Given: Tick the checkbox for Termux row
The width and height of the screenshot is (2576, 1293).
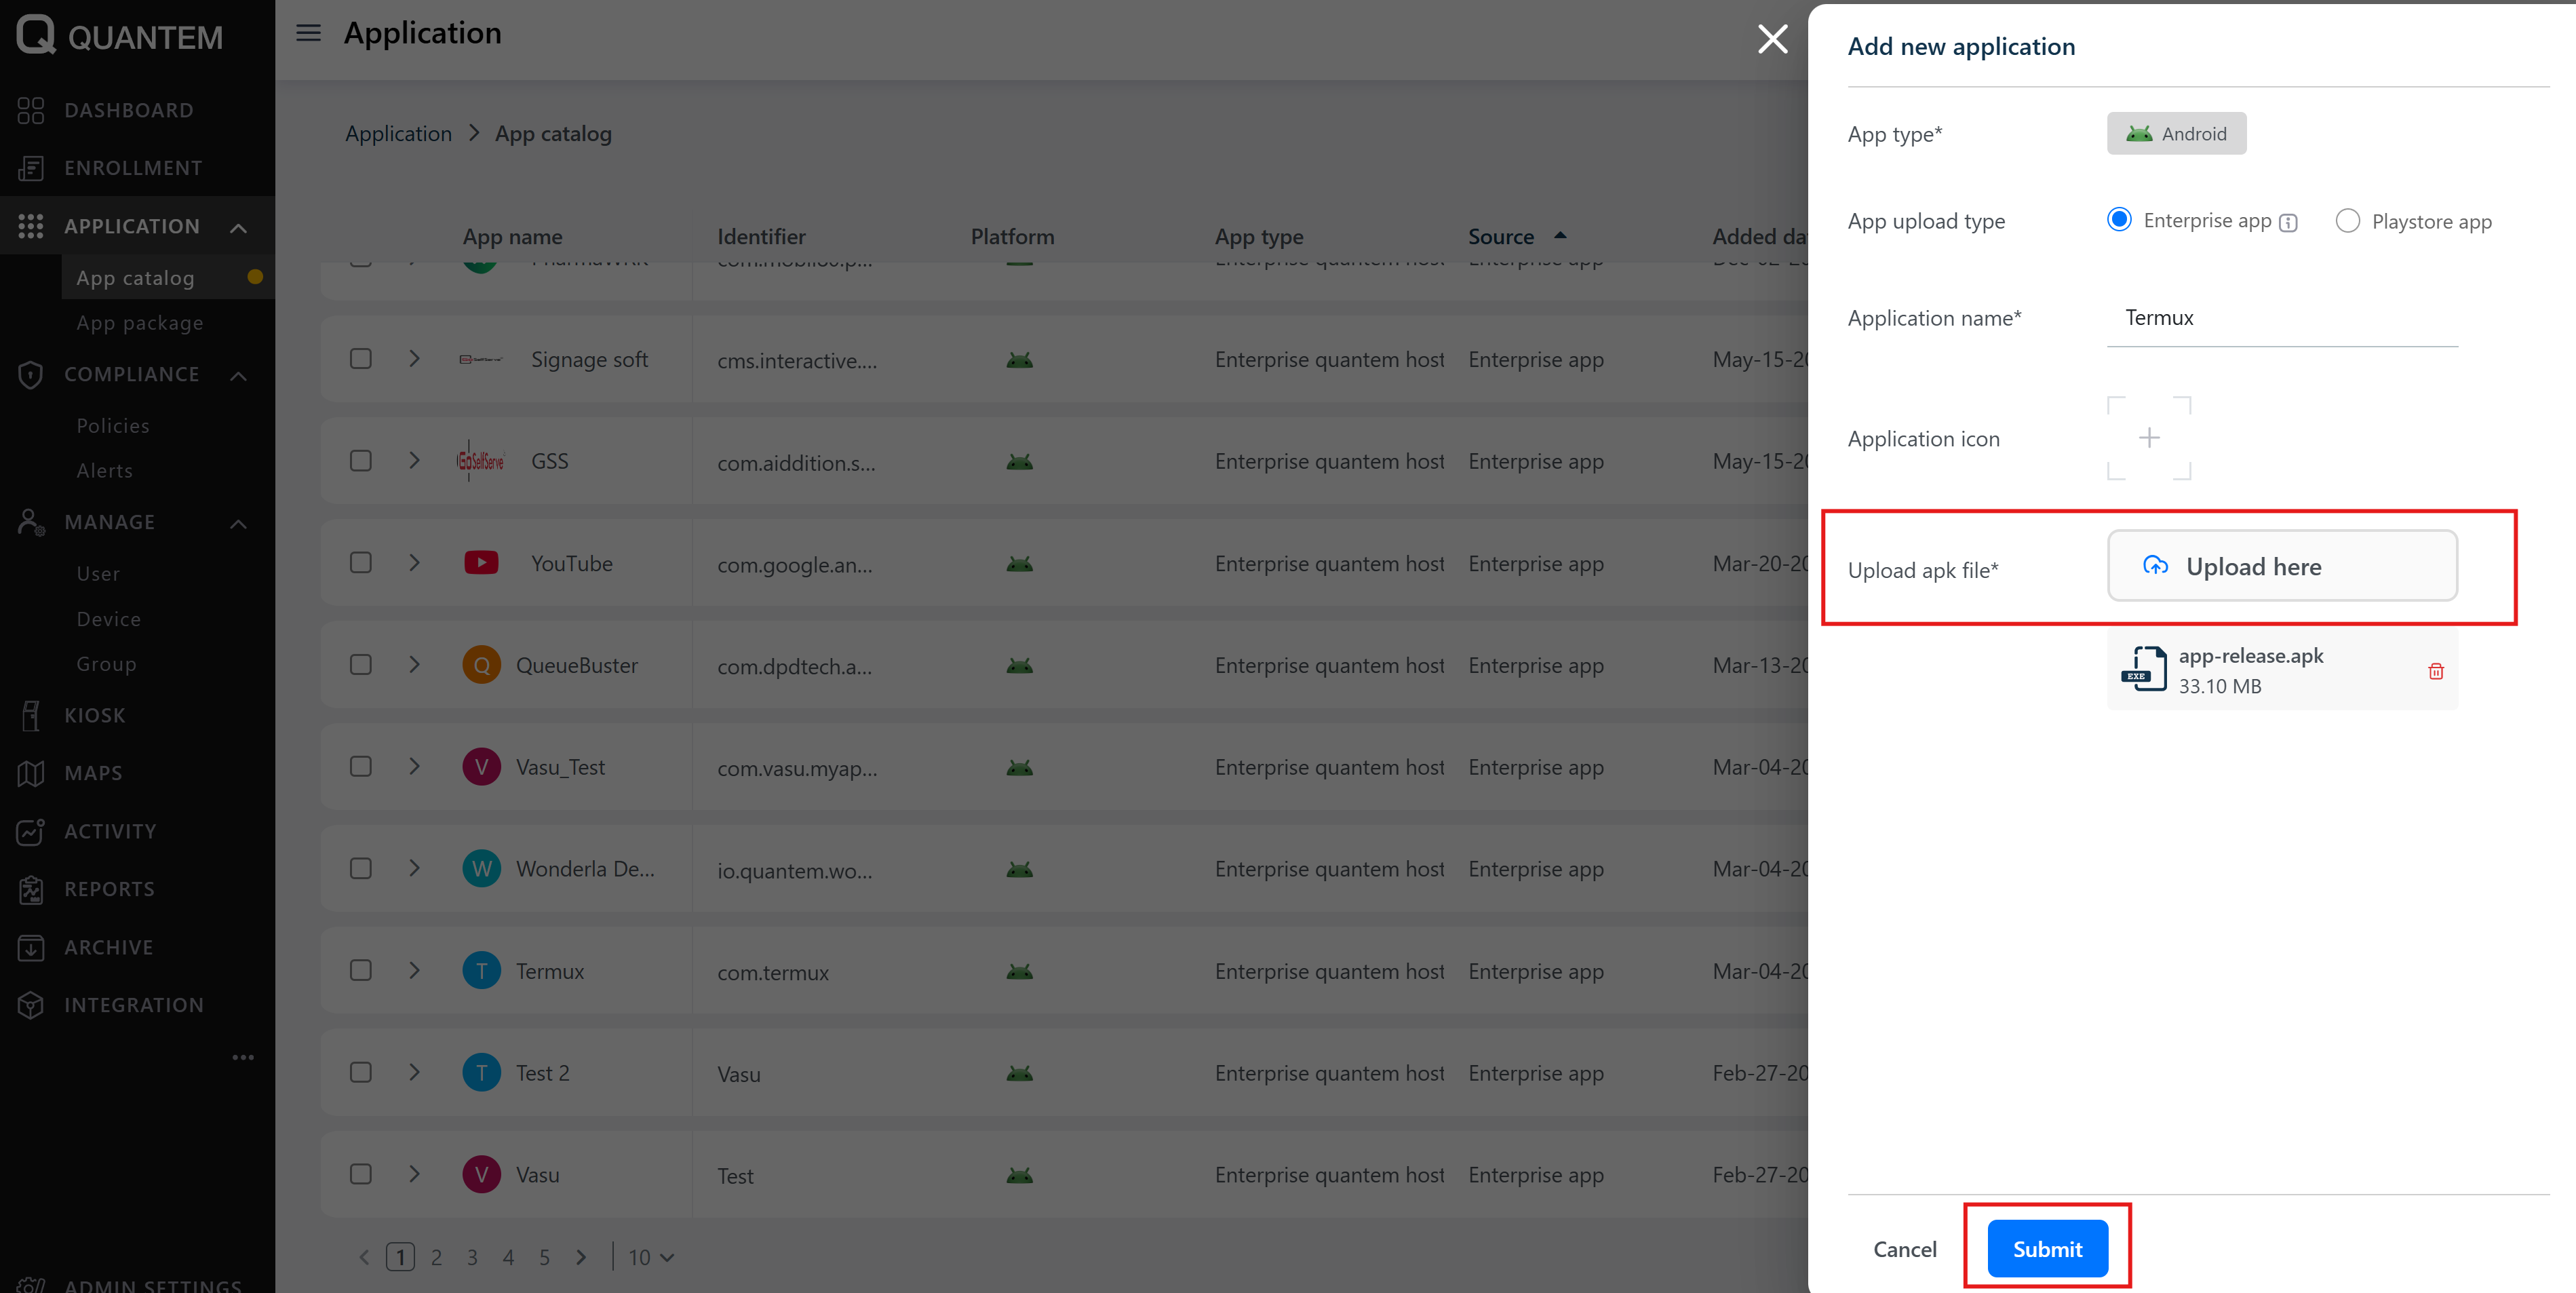Looking at the screenshot, I should (361, 971).
